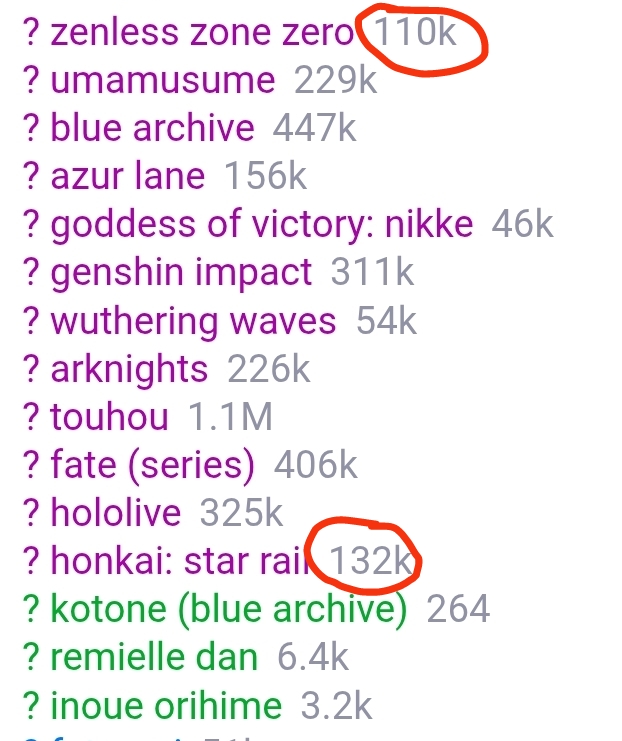Viewport: 622px width, 741px height.
Task: Open wiki question mark beside inoue orihime
Action: tap(31, 706)
